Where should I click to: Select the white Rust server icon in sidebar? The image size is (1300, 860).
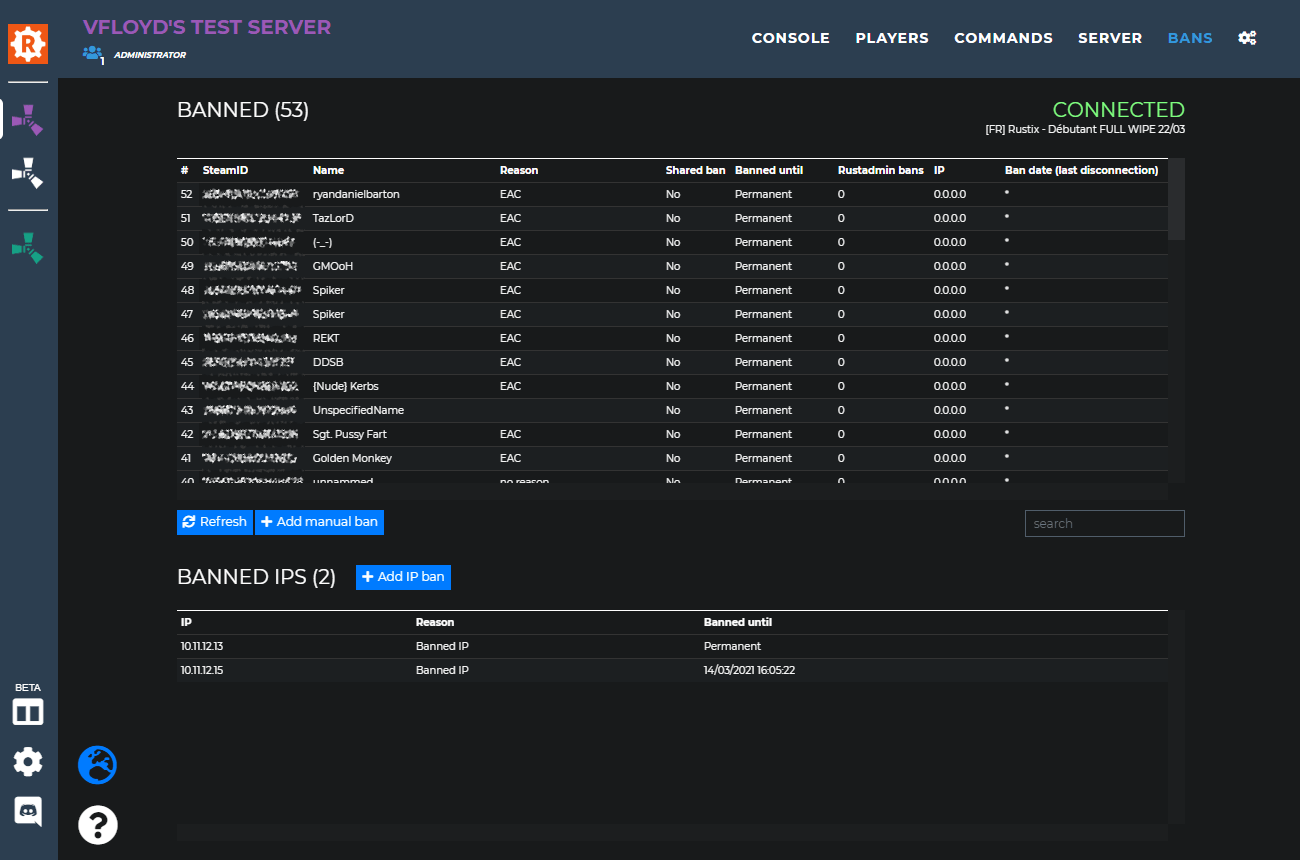(x=27, y=173)
